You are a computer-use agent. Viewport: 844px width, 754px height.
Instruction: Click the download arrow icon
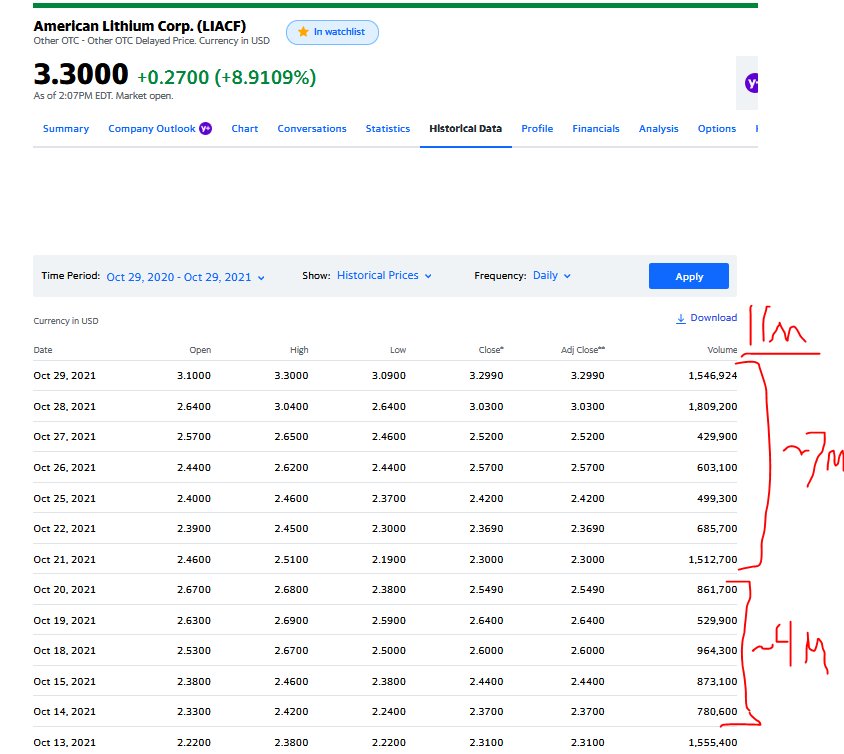[x=681, y=319]
